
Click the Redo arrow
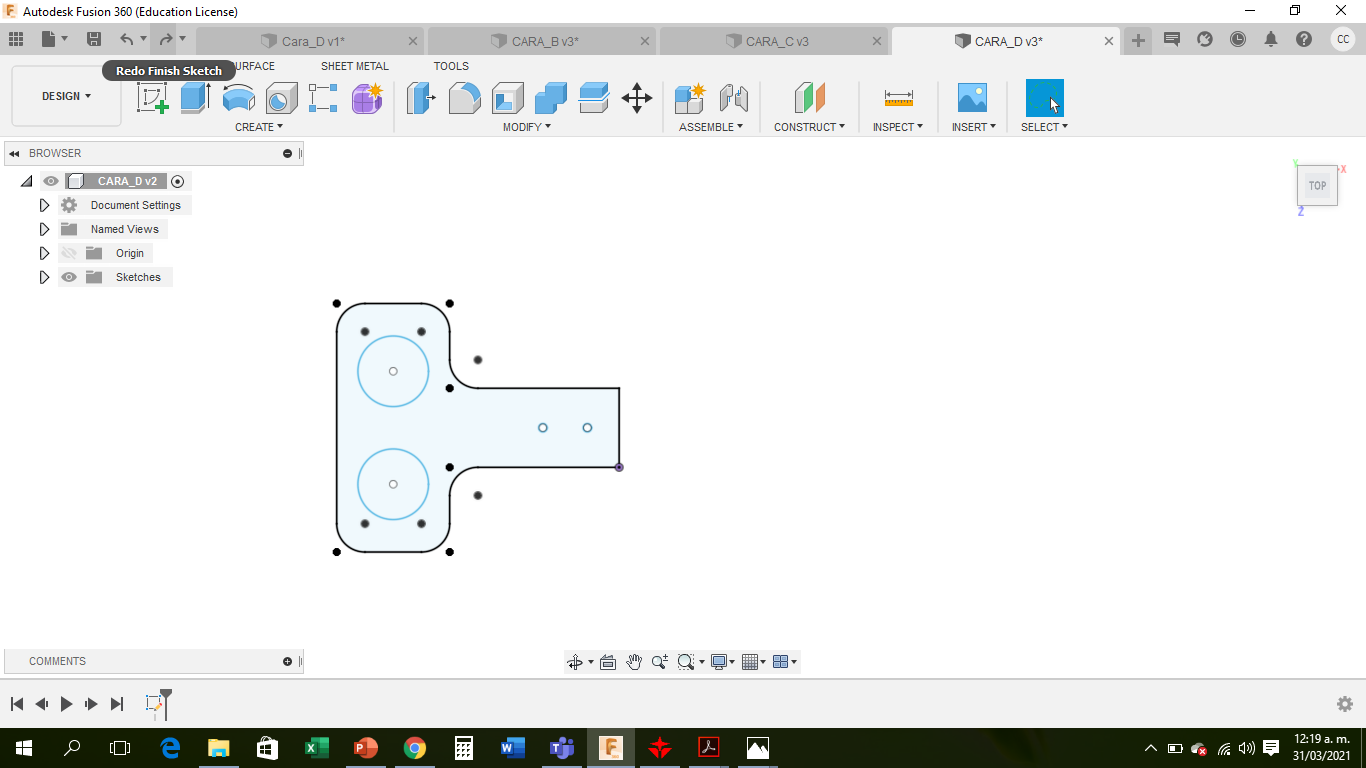[166, 39]
